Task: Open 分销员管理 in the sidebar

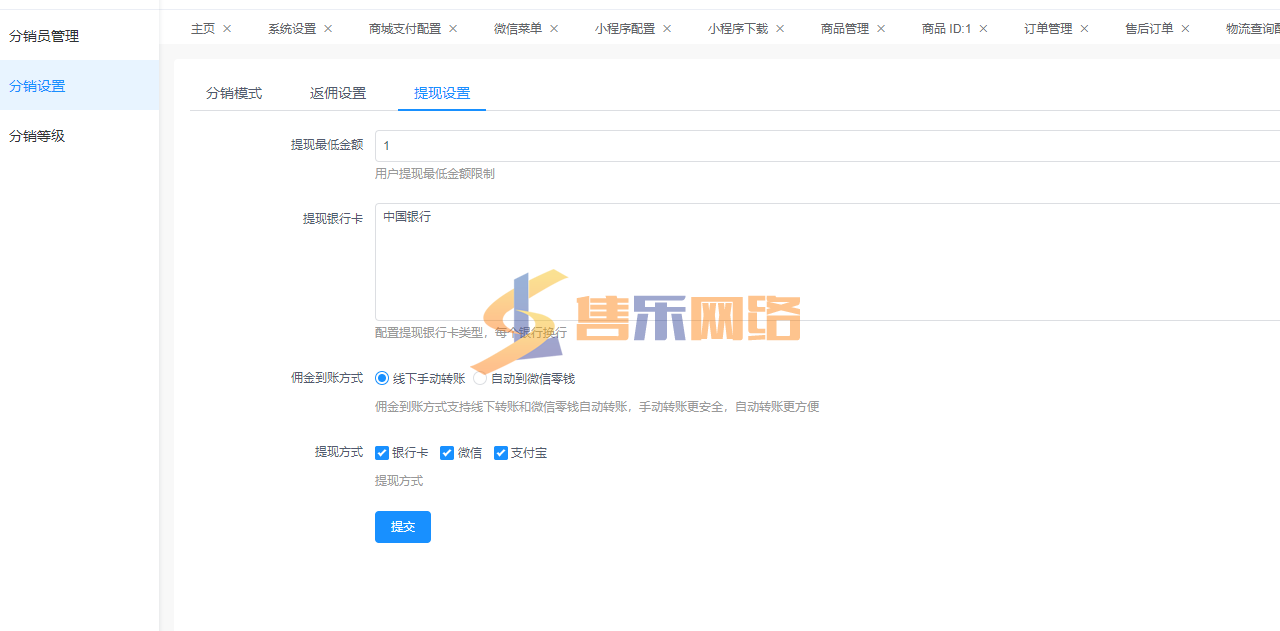Action: [x=79, y=36]
